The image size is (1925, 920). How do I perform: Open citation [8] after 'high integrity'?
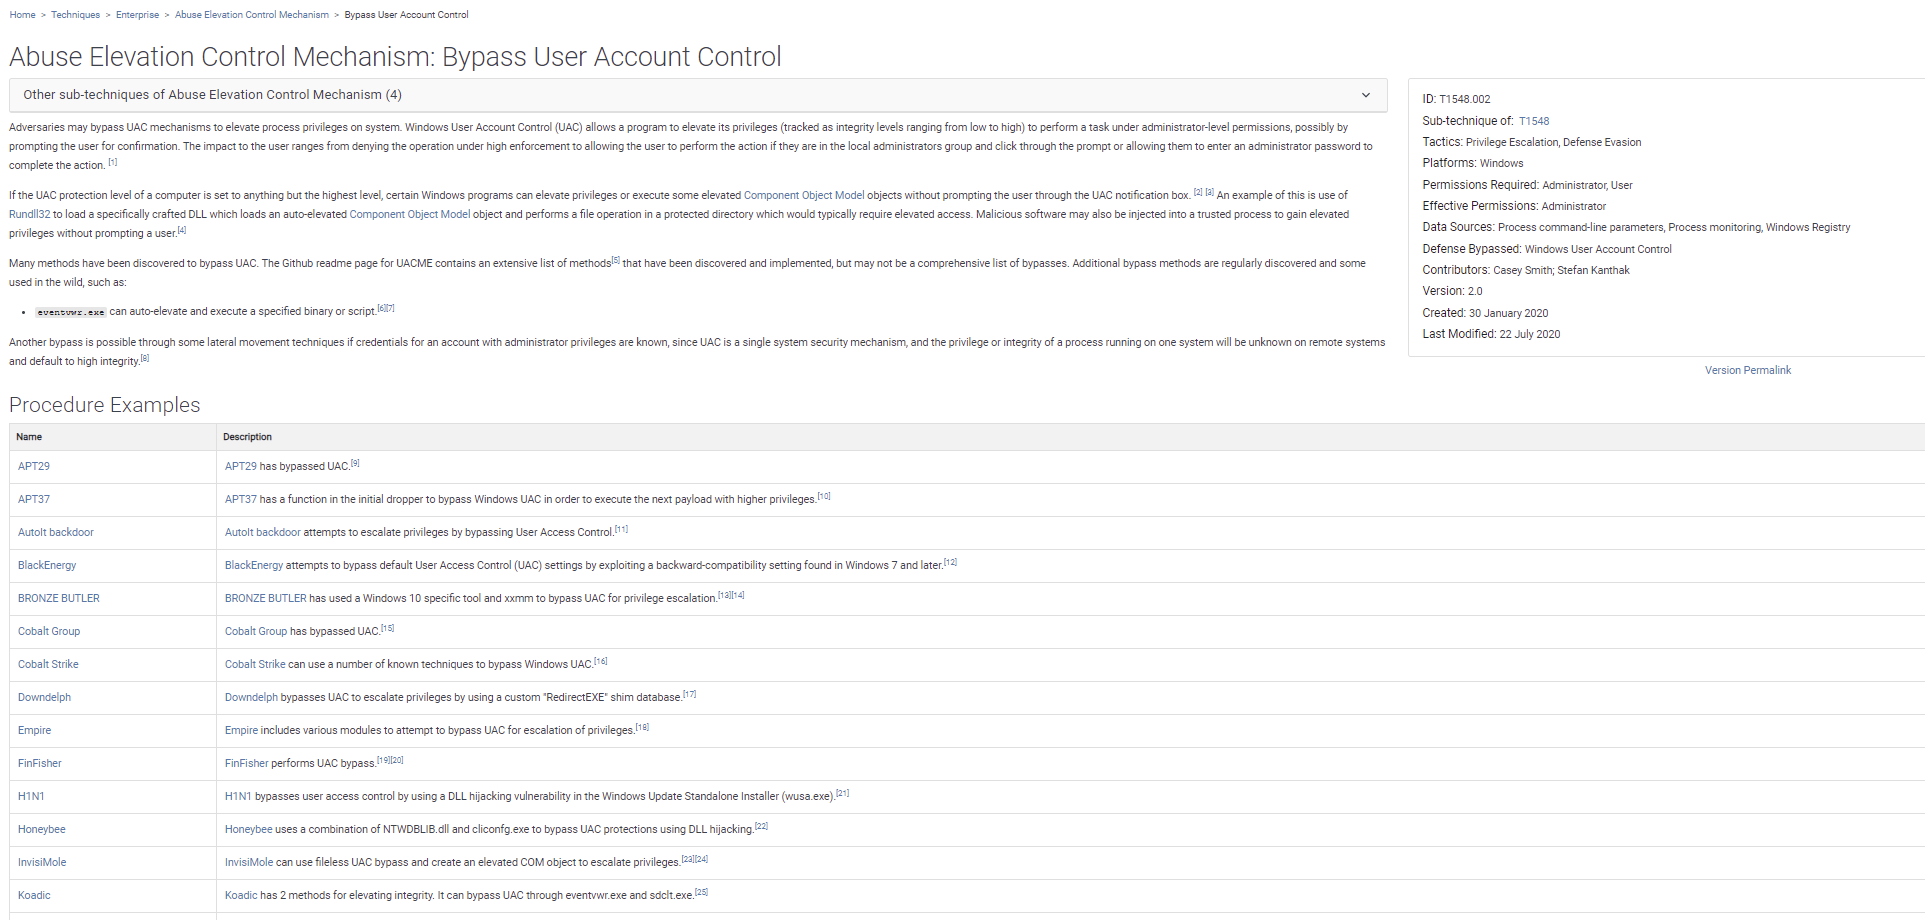145,358
